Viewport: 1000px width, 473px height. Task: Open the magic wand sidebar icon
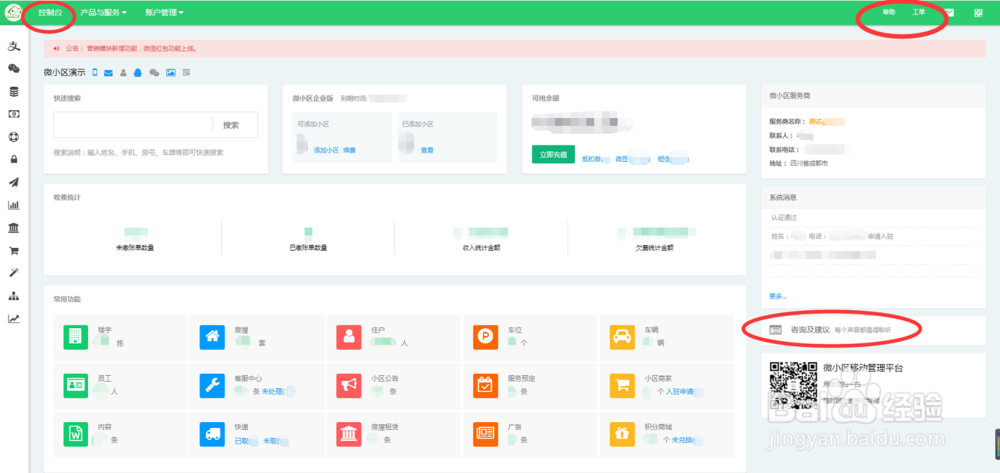pos(13,273)
